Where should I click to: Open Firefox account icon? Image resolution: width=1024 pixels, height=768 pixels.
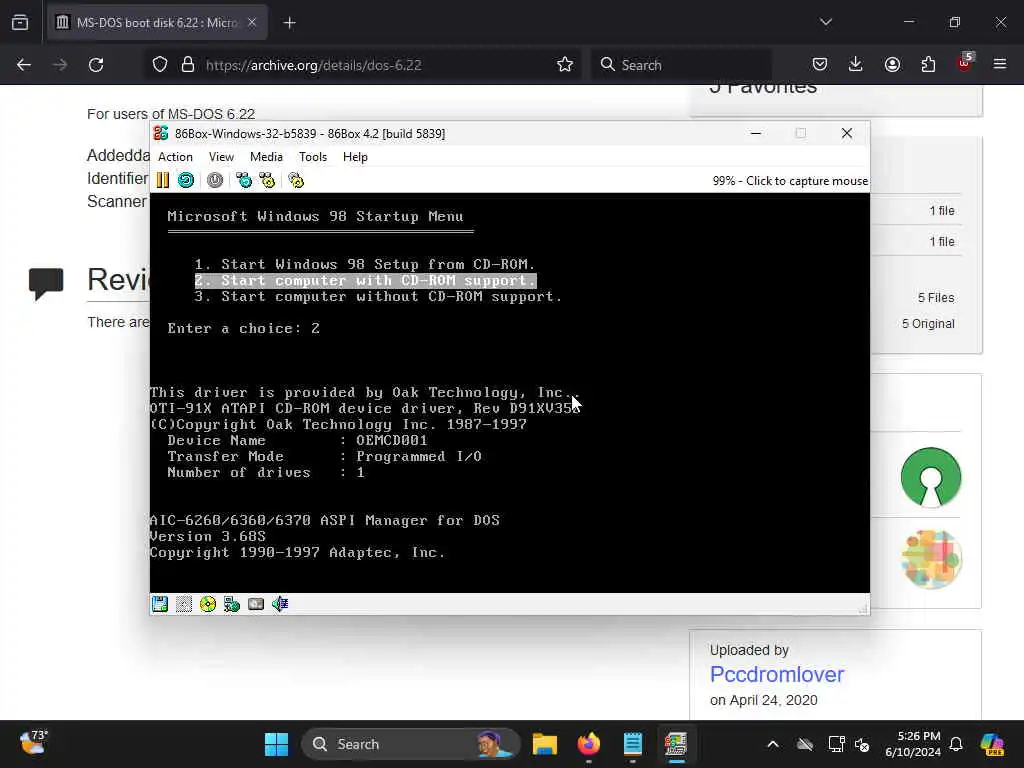point(892,65)
